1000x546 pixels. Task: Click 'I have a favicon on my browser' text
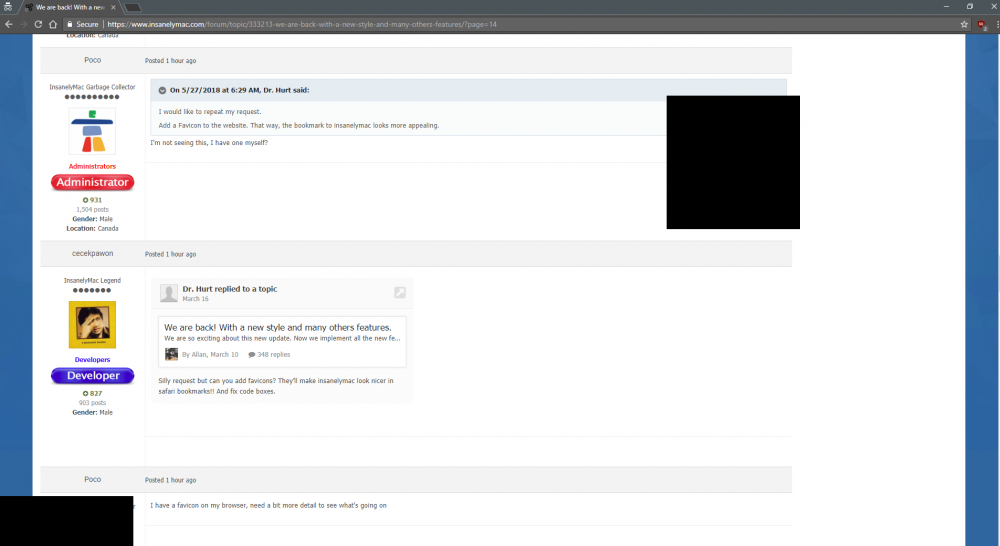[x=268, y=505]
